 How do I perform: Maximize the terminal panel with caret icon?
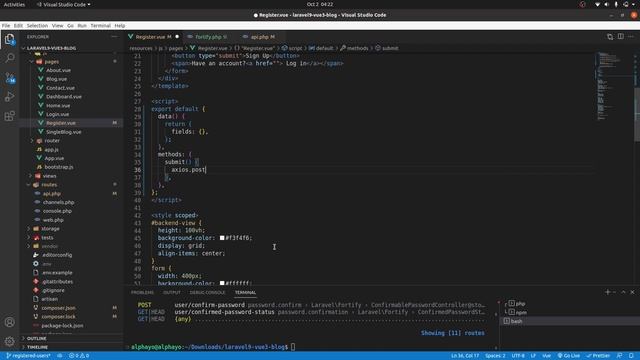point(623,292)
